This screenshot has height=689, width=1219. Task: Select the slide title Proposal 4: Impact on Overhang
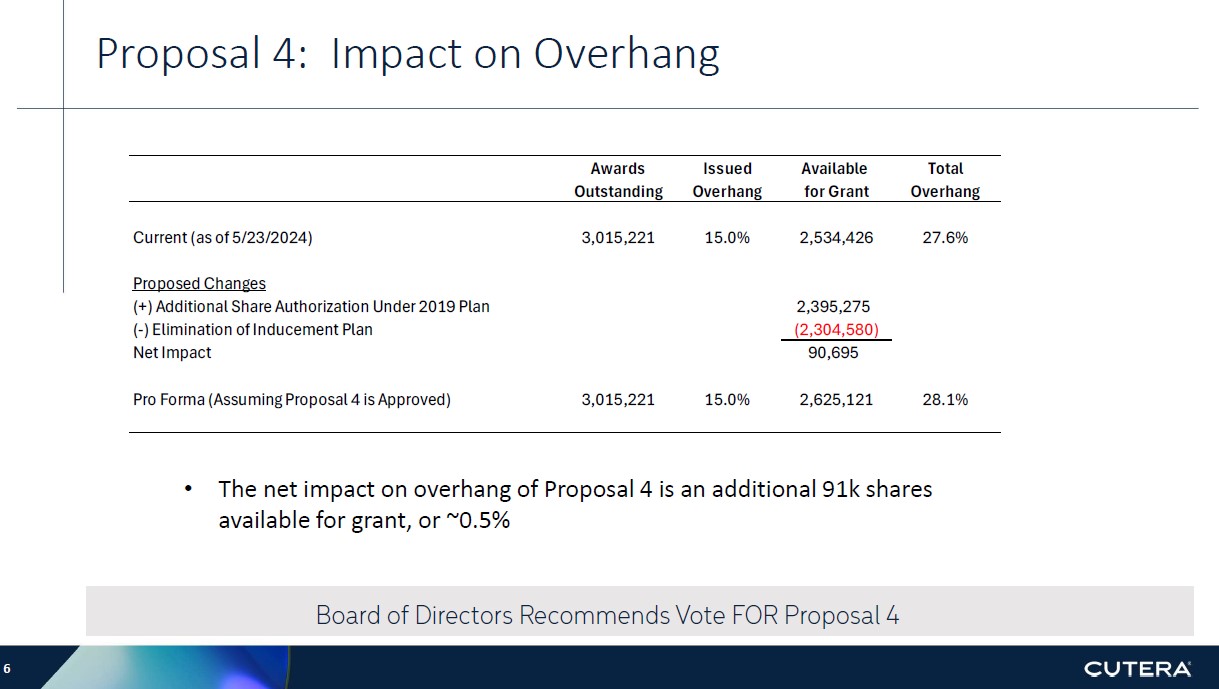[x=407, y=54]
